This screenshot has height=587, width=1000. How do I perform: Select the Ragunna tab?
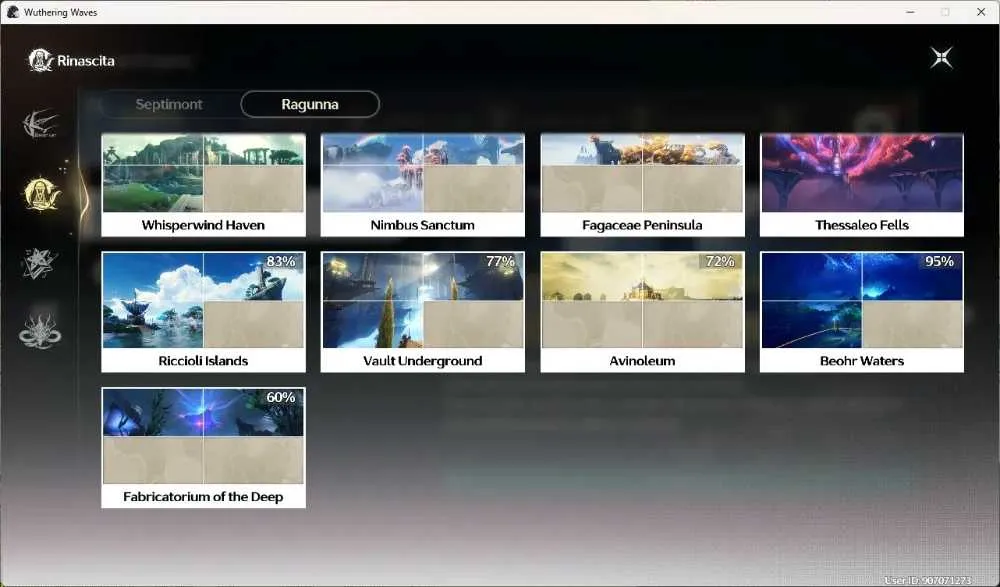click(x=310, y=105)
